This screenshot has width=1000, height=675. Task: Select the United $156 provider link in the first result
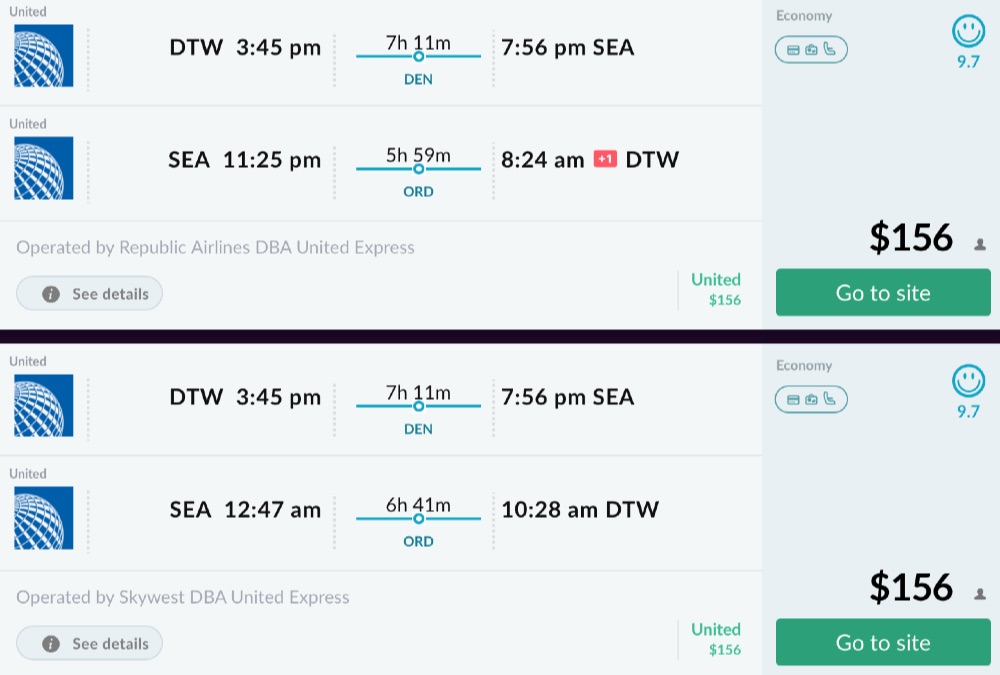tap(716, 288)
